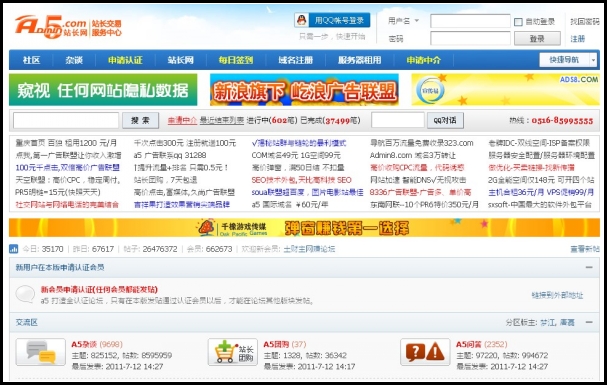607x385 pixels.
Task: Click the 注册 link
Action: coord(577,39)
